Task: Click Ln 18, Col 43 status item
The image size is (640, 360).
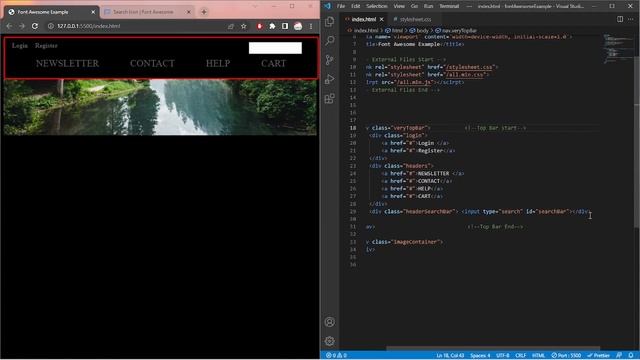Action: click(450, 356)
